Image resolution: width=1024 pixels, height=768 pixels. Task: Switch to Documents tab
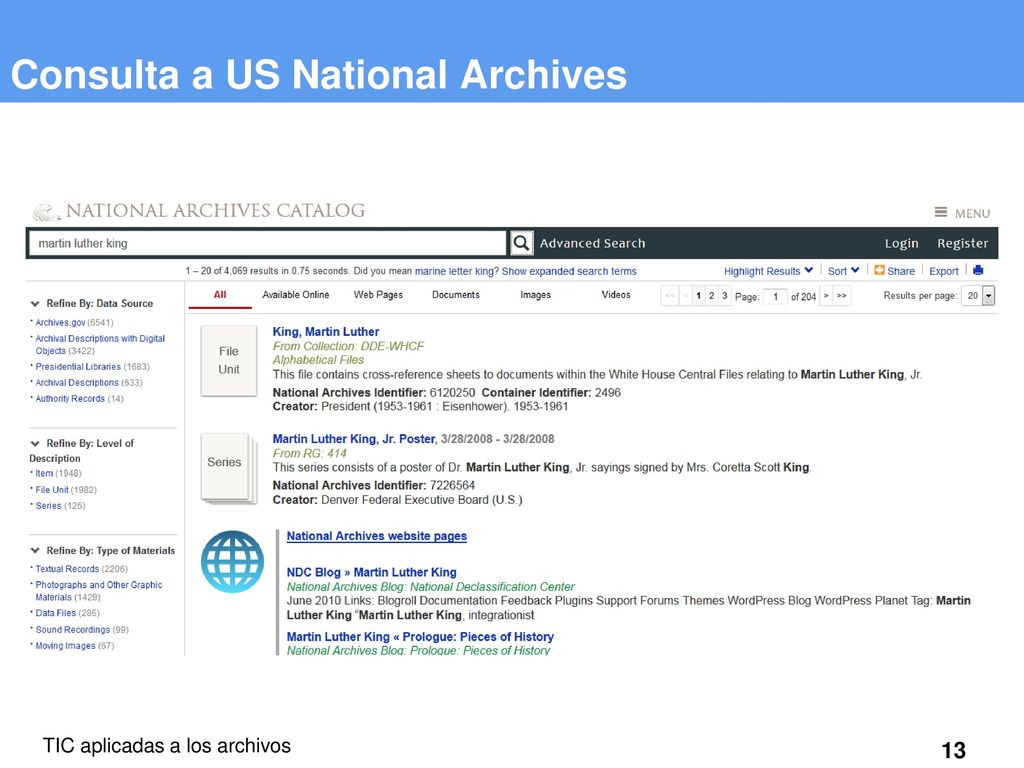tap(456, 295)
